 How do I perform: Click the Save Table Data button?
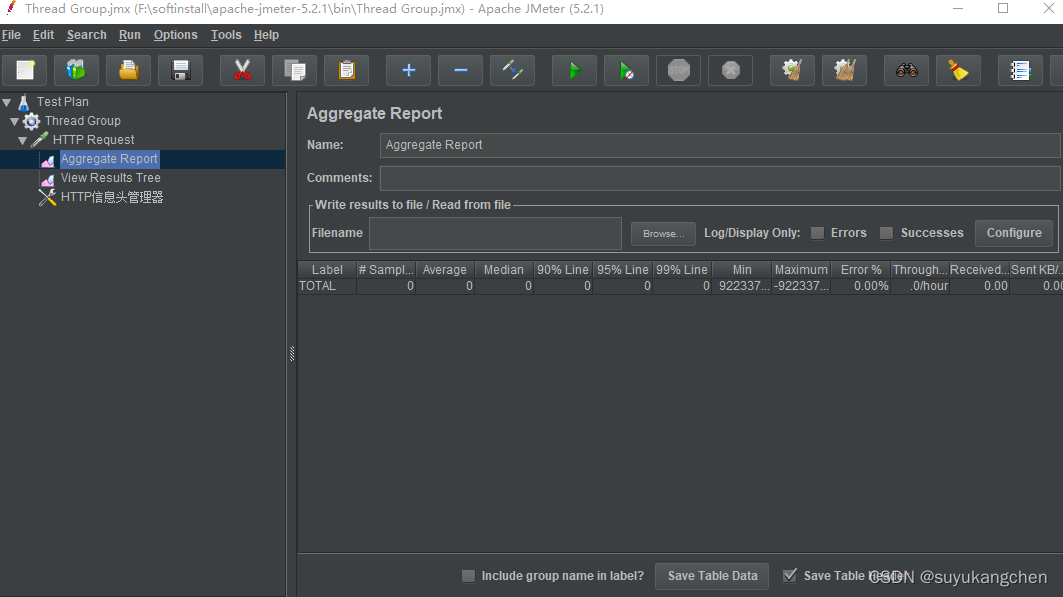[x=712, y=576]
